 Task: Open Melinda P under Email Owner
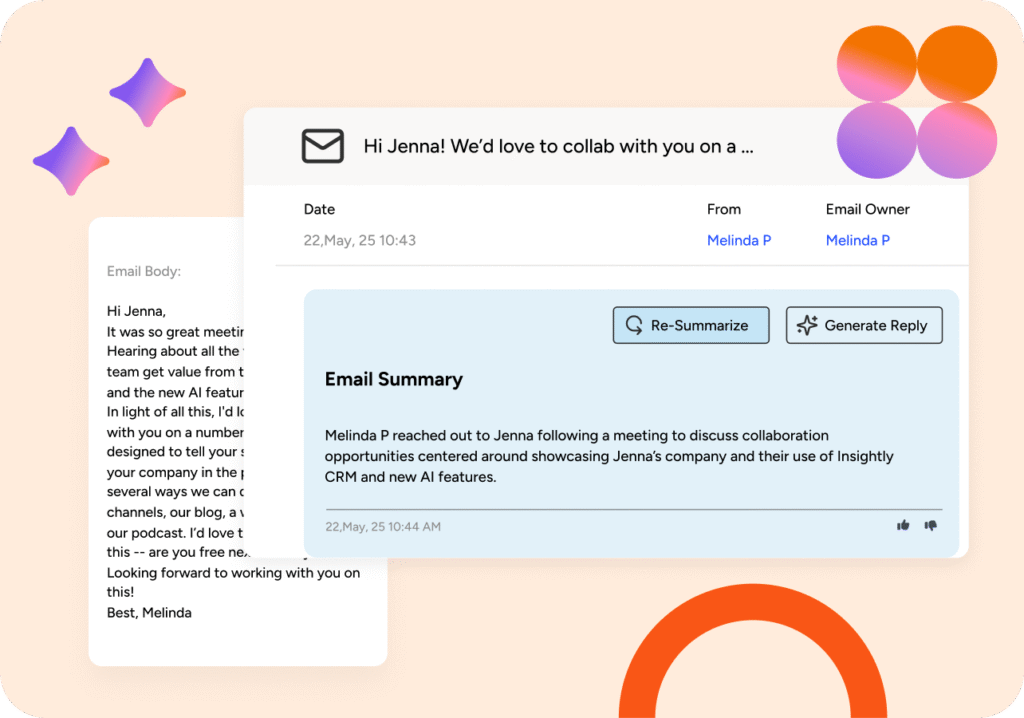point(857,240)
